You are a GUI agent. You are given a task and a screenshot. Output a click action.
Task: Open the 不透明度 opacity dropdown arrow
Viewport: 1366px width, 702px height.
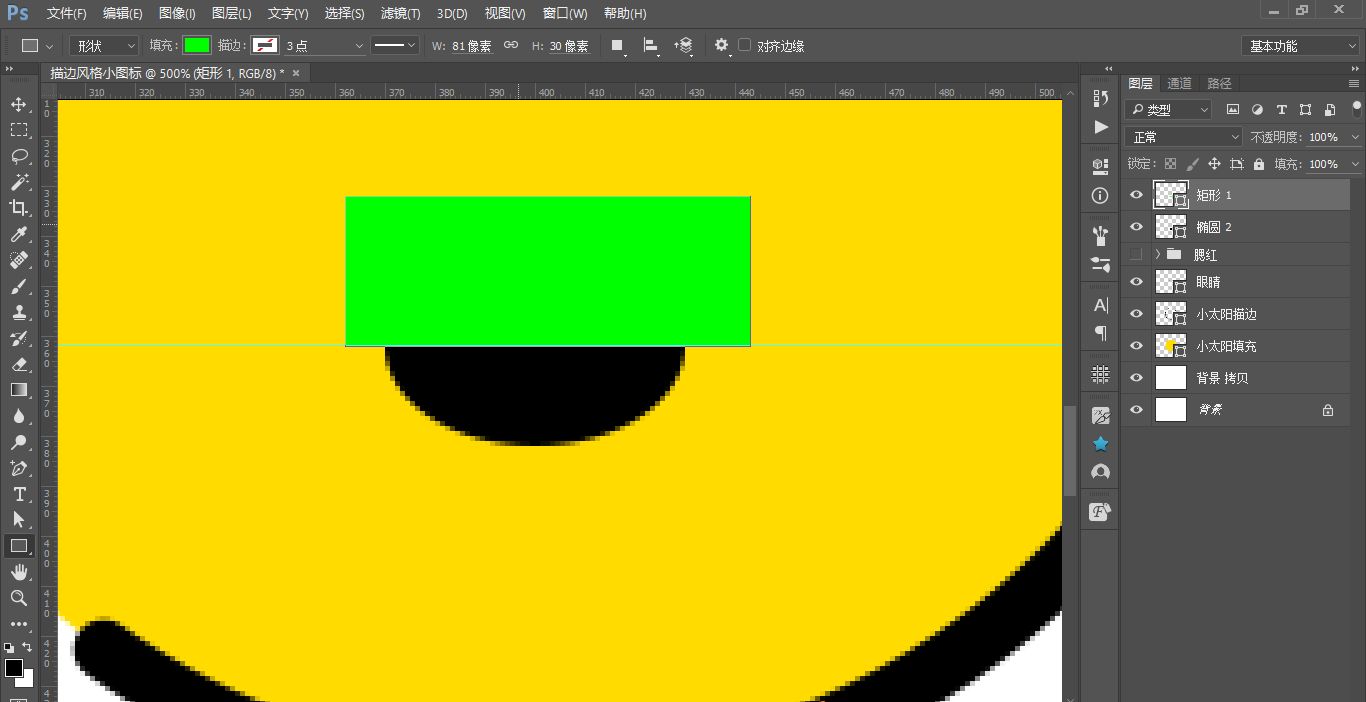(x=1355, y=137)
